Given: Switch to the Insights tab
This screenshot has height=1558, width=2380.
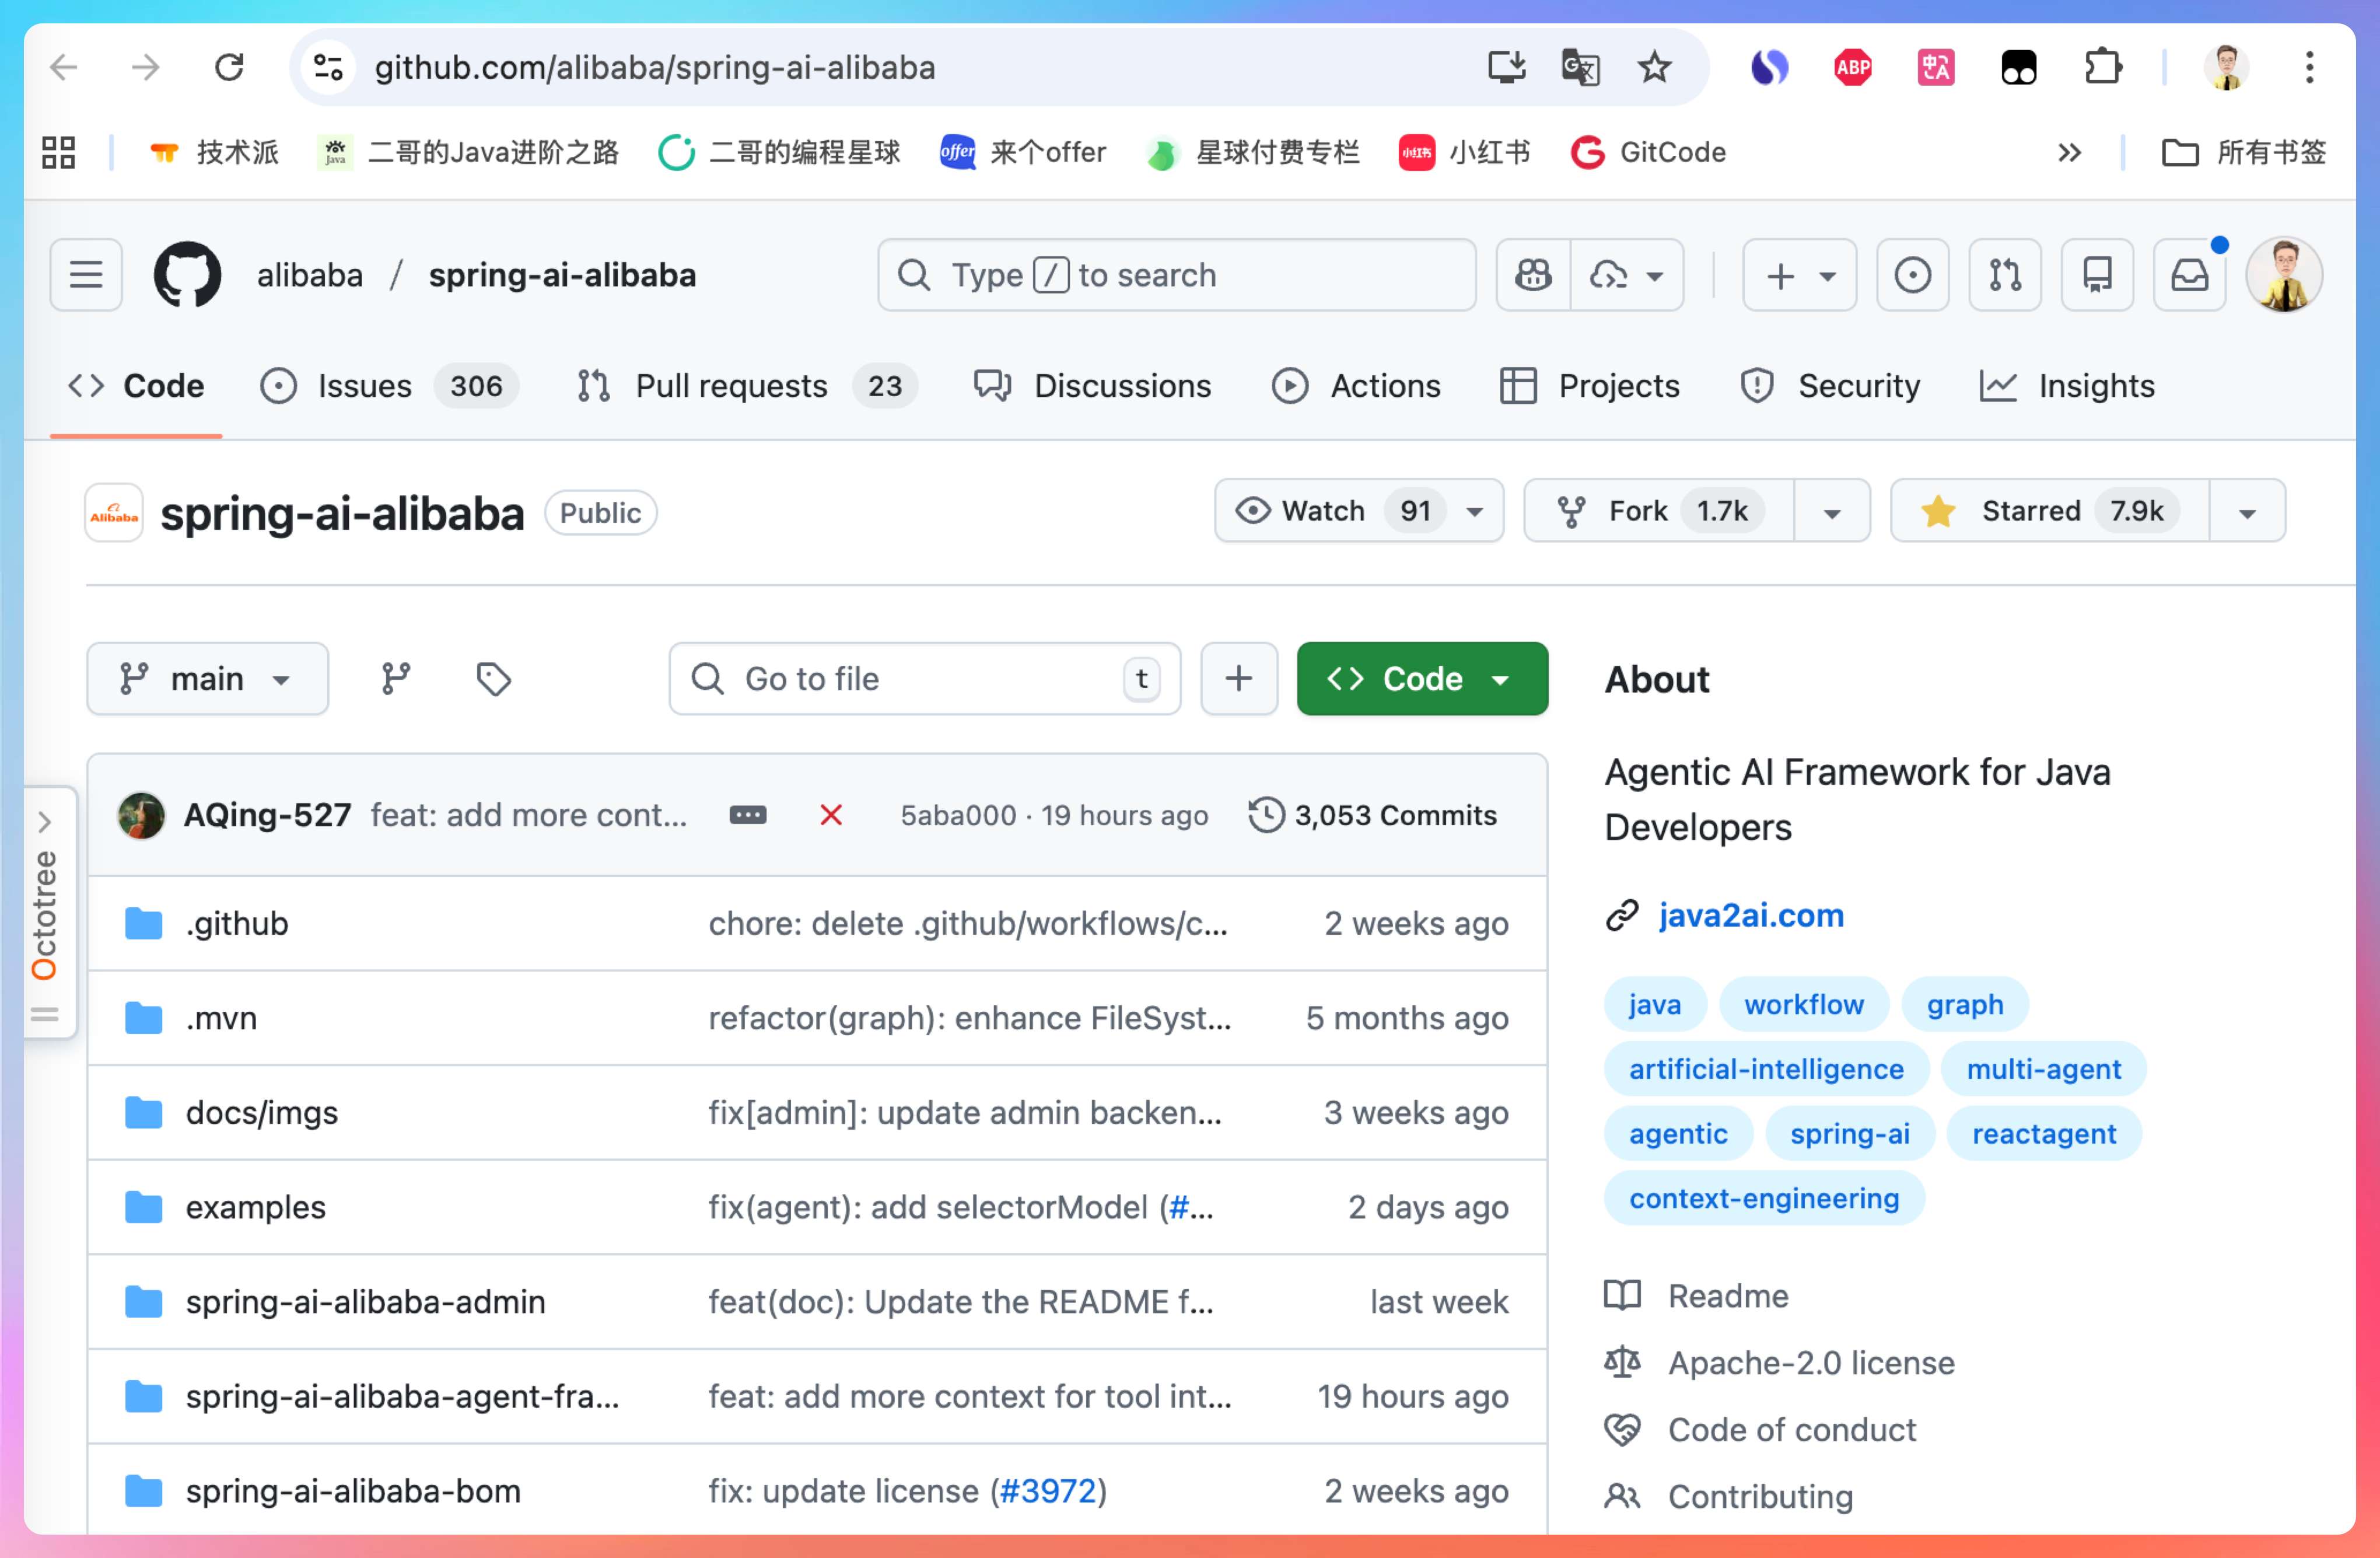Looking at the screenshot, I should point(2068,386).
